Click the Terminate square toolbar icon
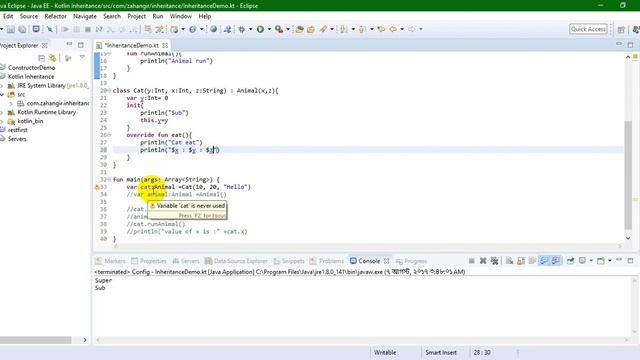 87,29
